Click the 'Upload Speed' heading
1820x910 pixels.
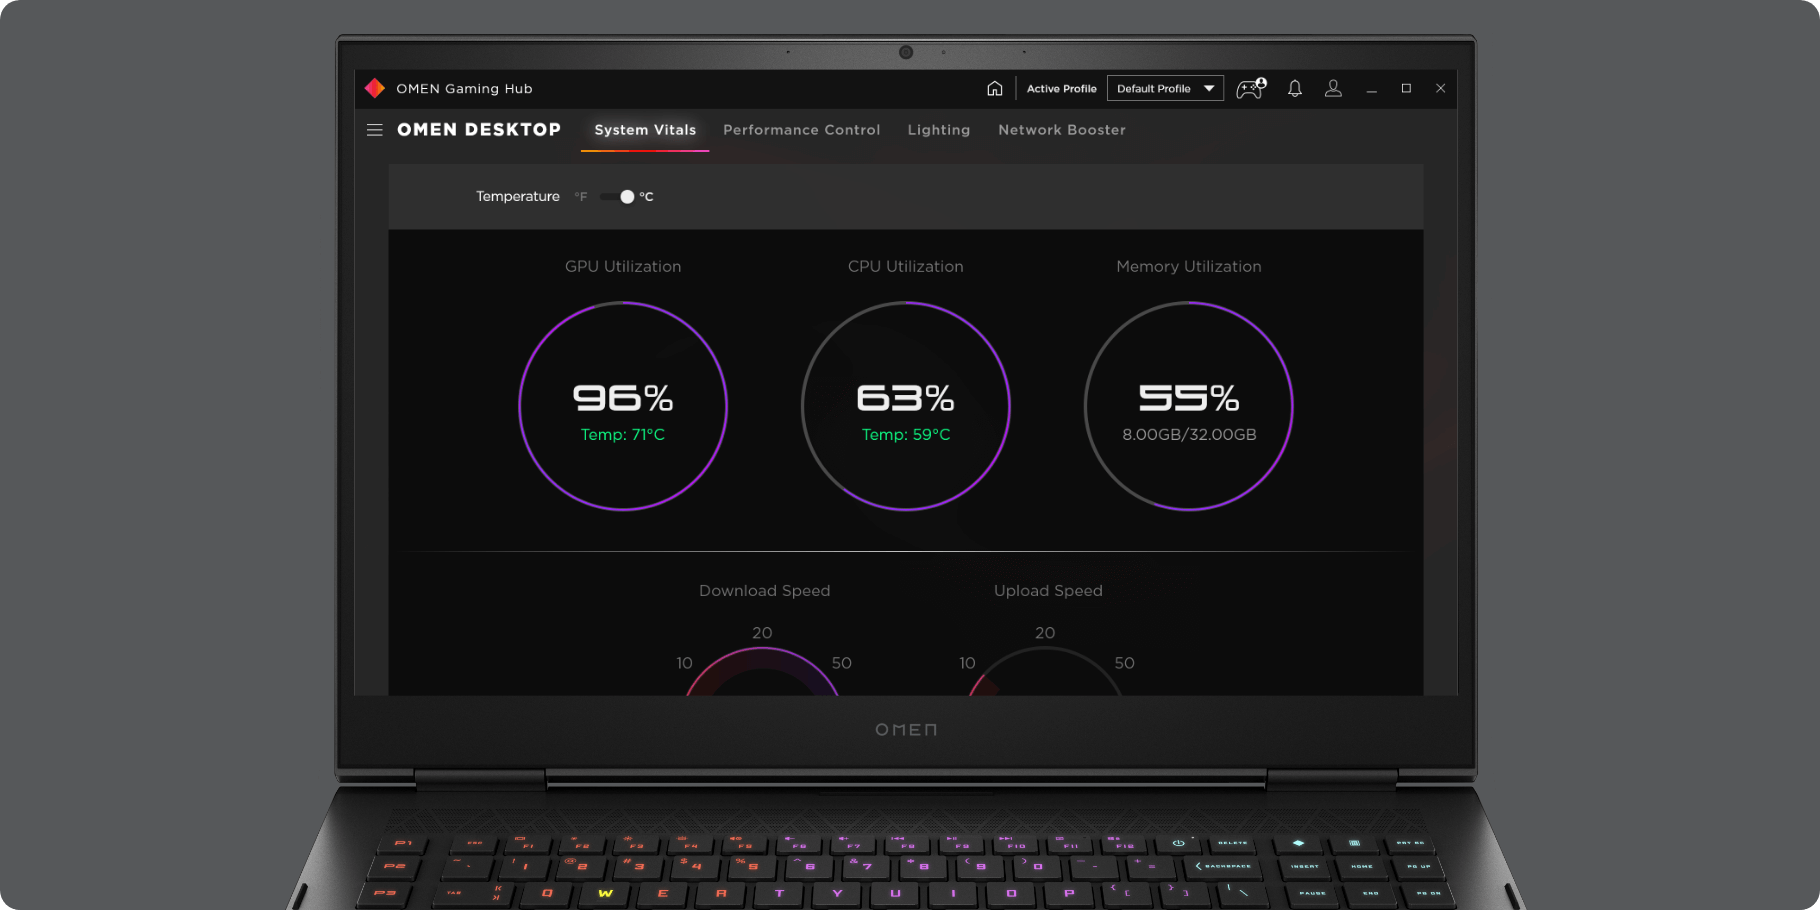(1048, 591)
